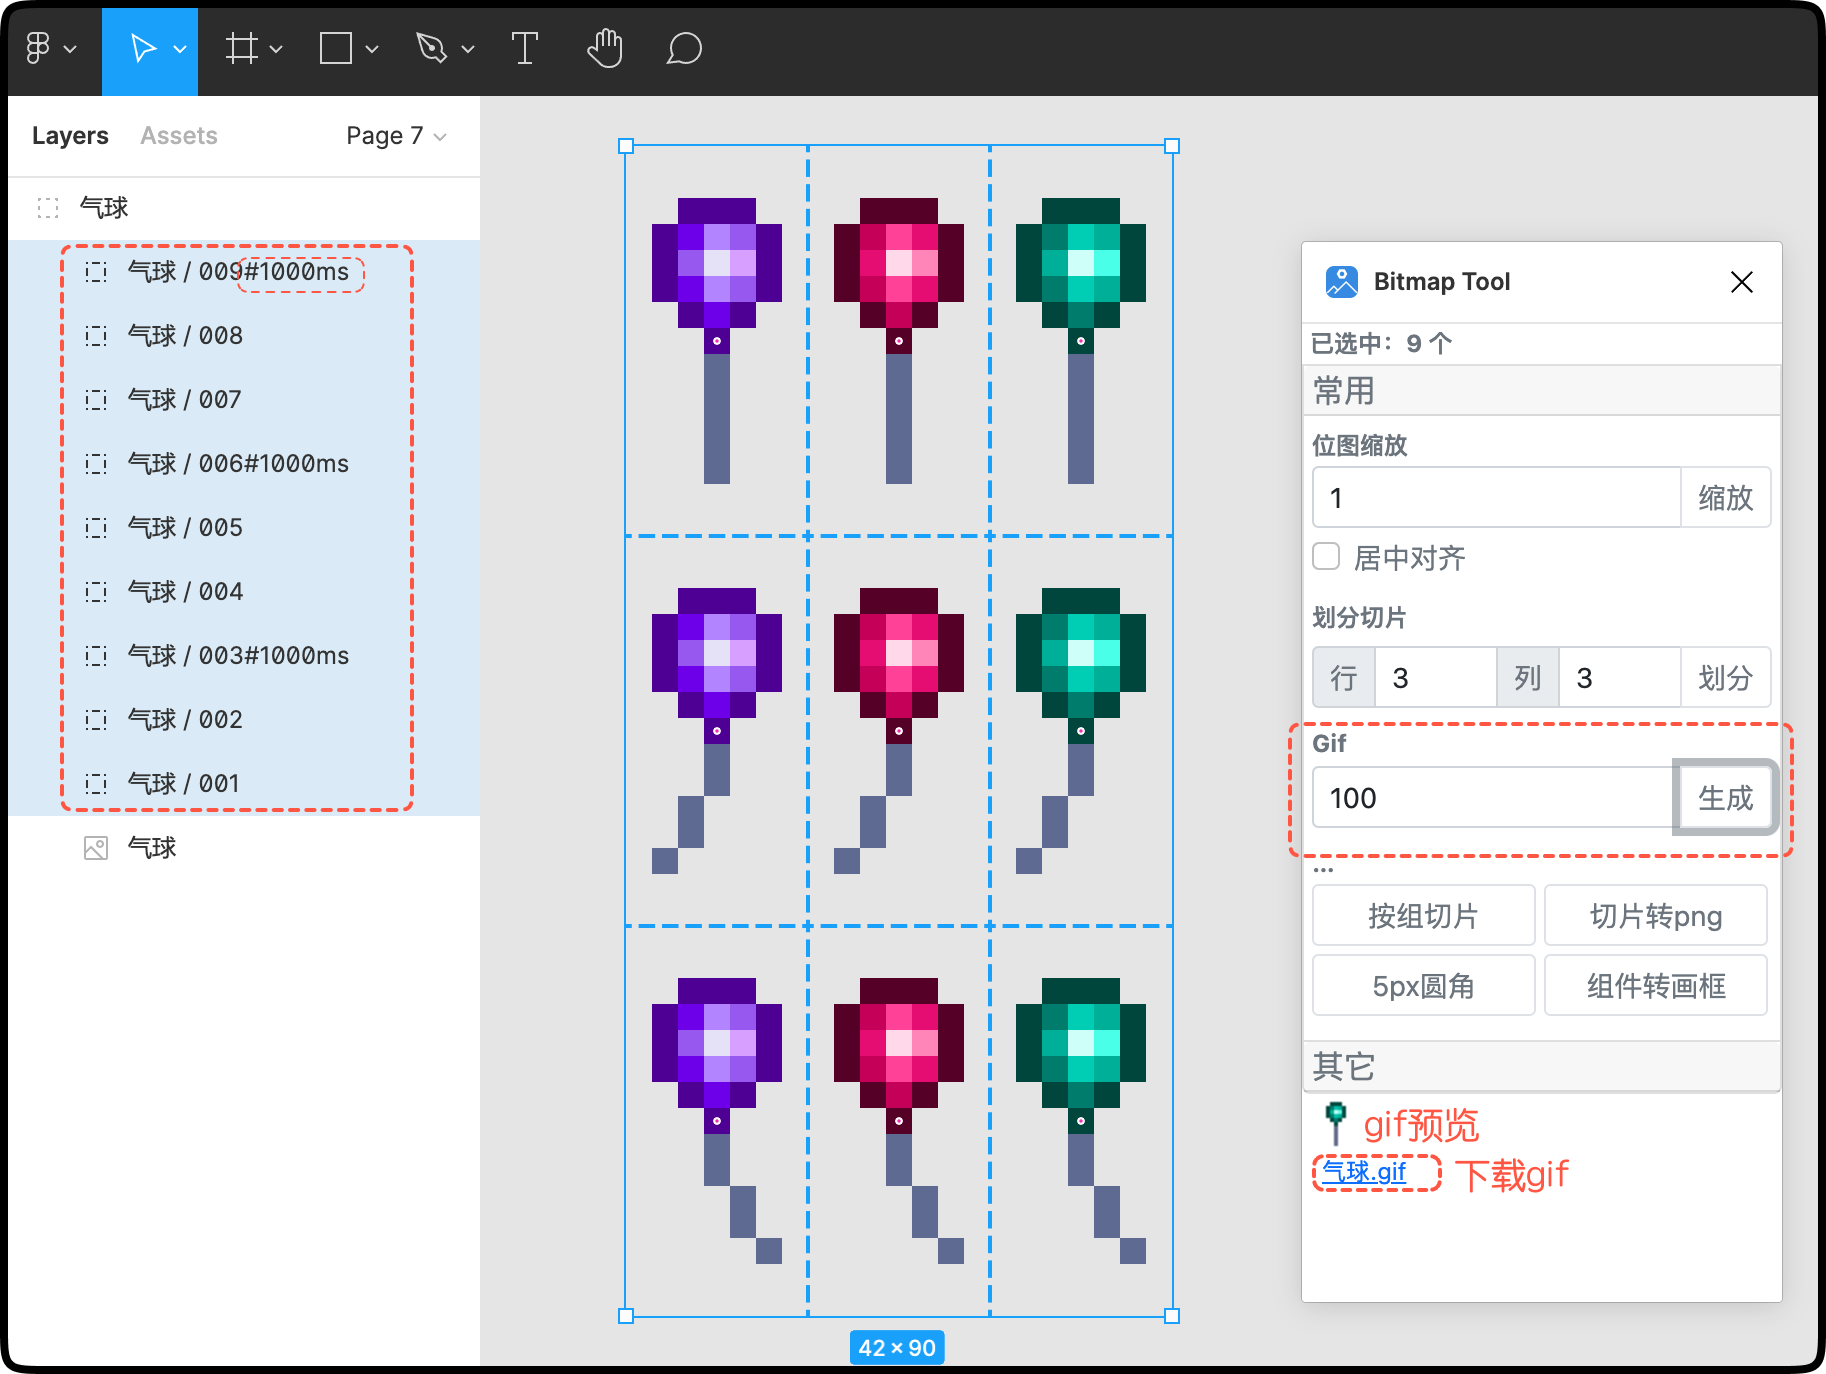Viewport: 1826px width, 1374px height.
Task: Click the Bitmap Tool plugin icon
Action: [1341, 281]
